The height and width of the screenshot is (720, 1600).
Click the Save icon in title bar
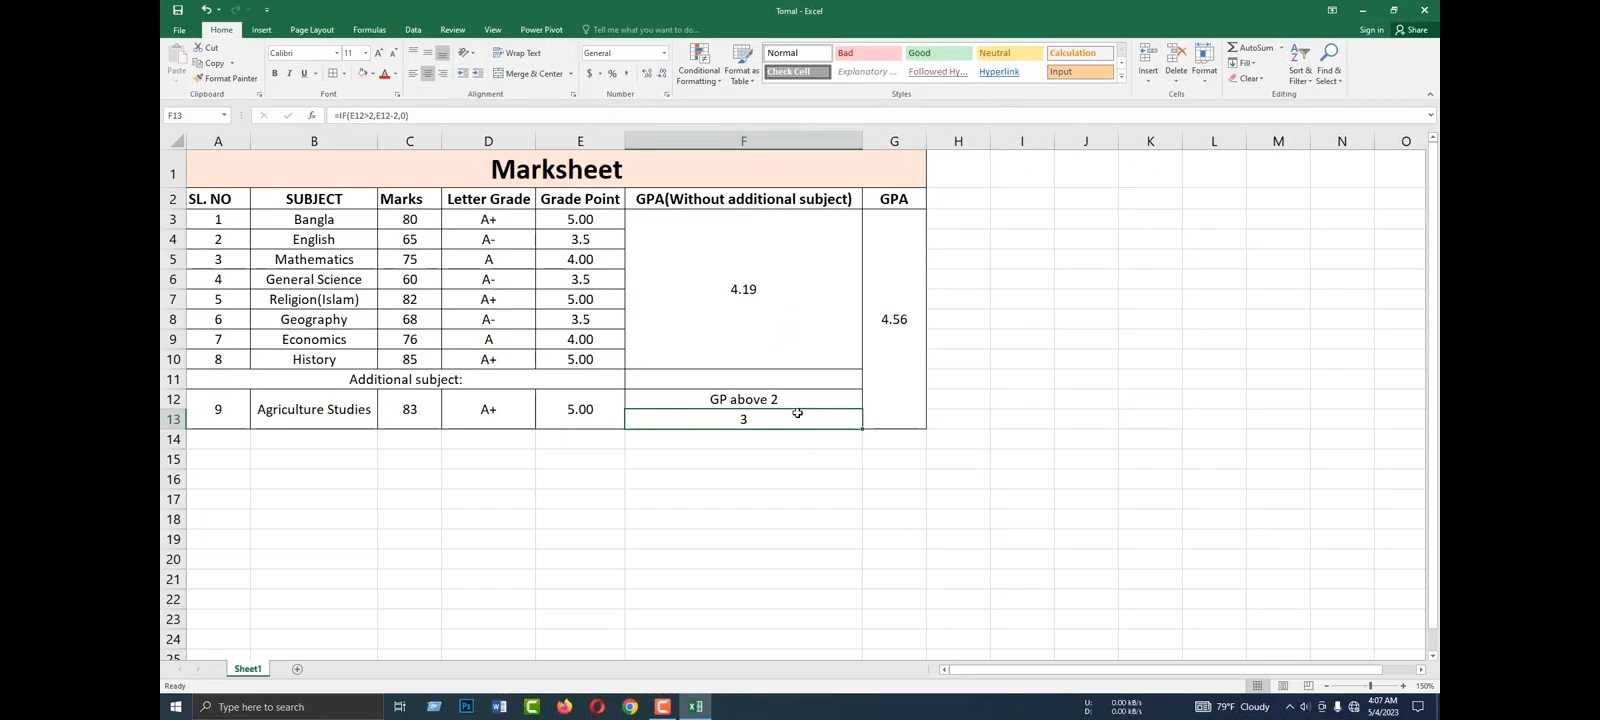[177, 10]
